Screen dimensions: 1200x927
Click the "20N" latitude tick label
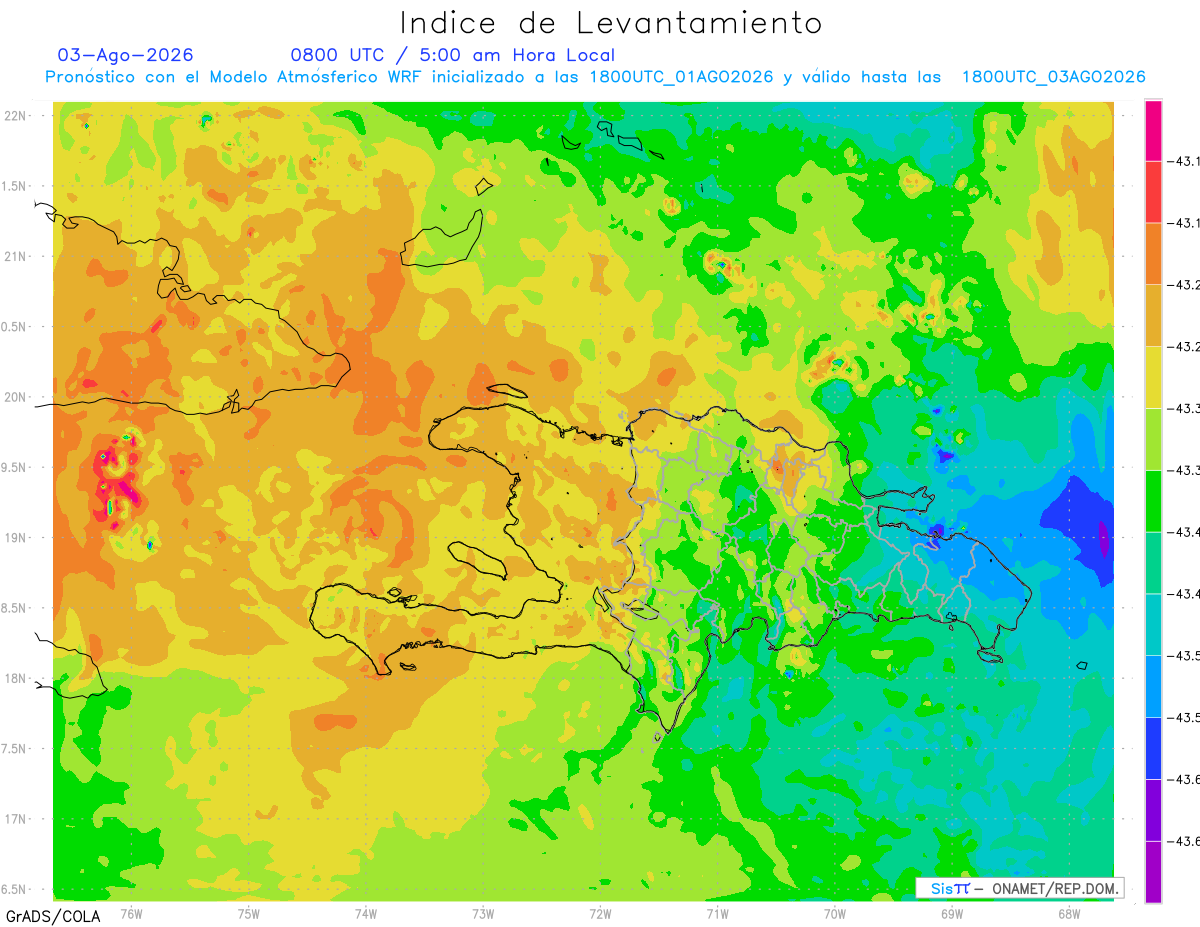click(x=15, y=397)
